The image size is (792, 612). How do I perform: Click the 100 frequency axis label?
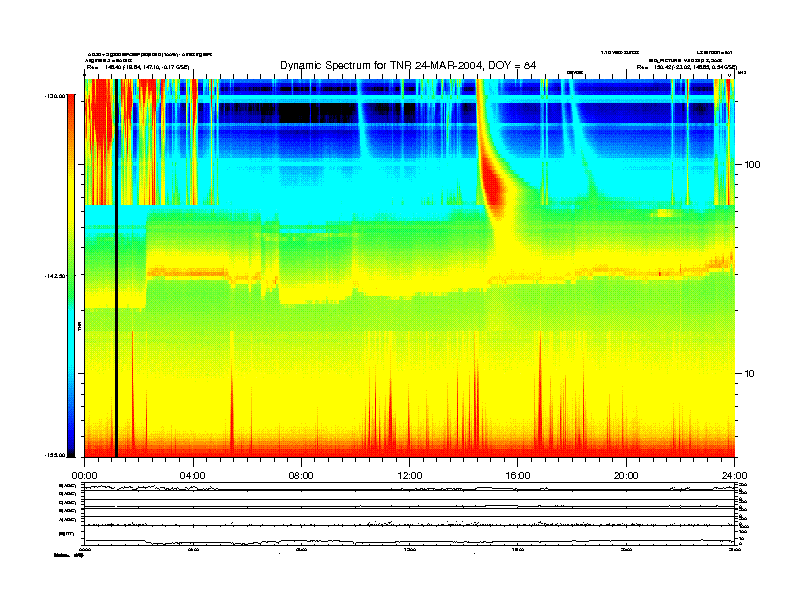point(752,165)
